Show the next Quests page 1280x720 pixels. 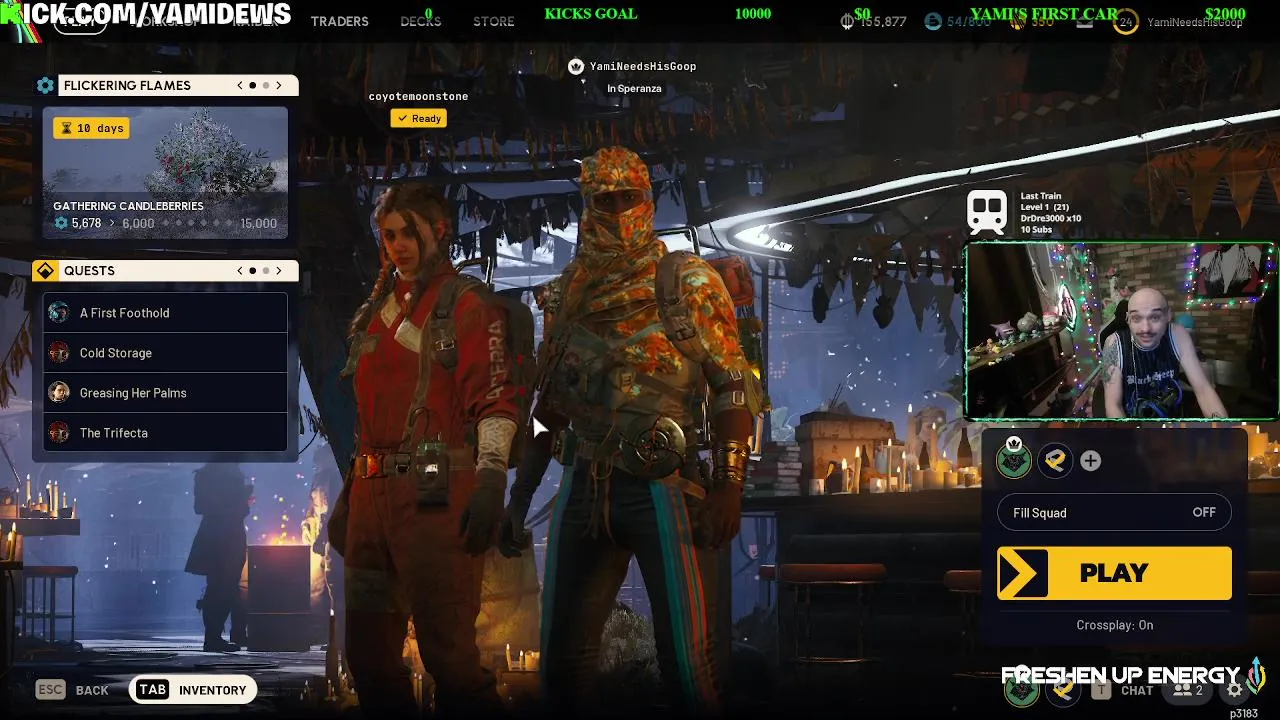pos(279,271)
